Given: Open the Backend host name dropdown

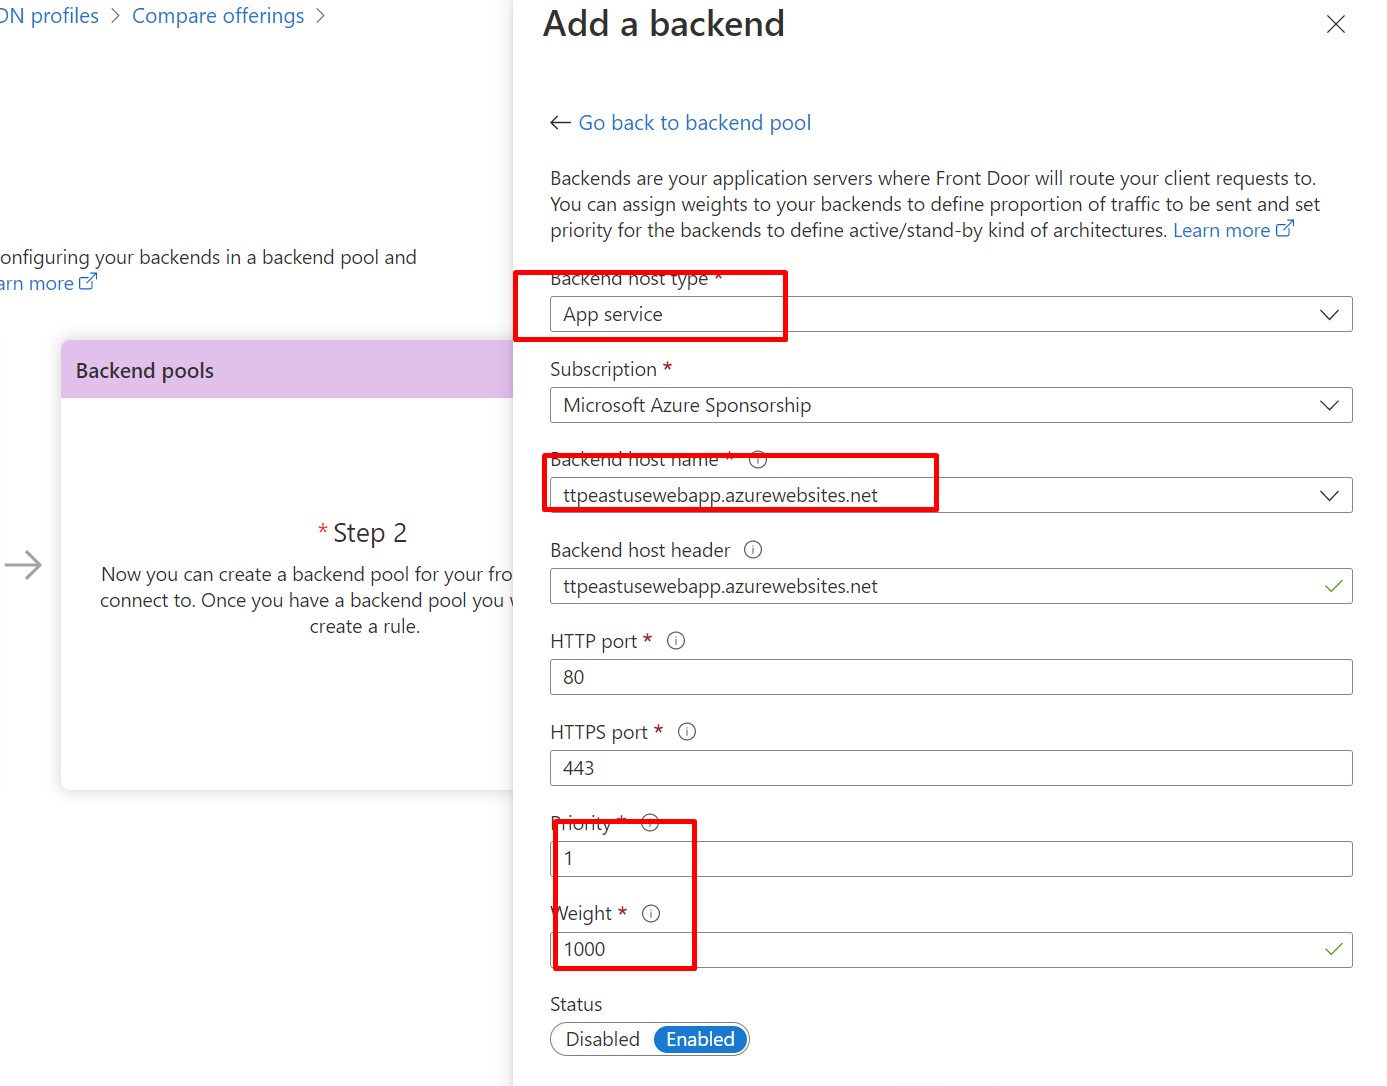Looking at the screenshot, I should [950, 496].
